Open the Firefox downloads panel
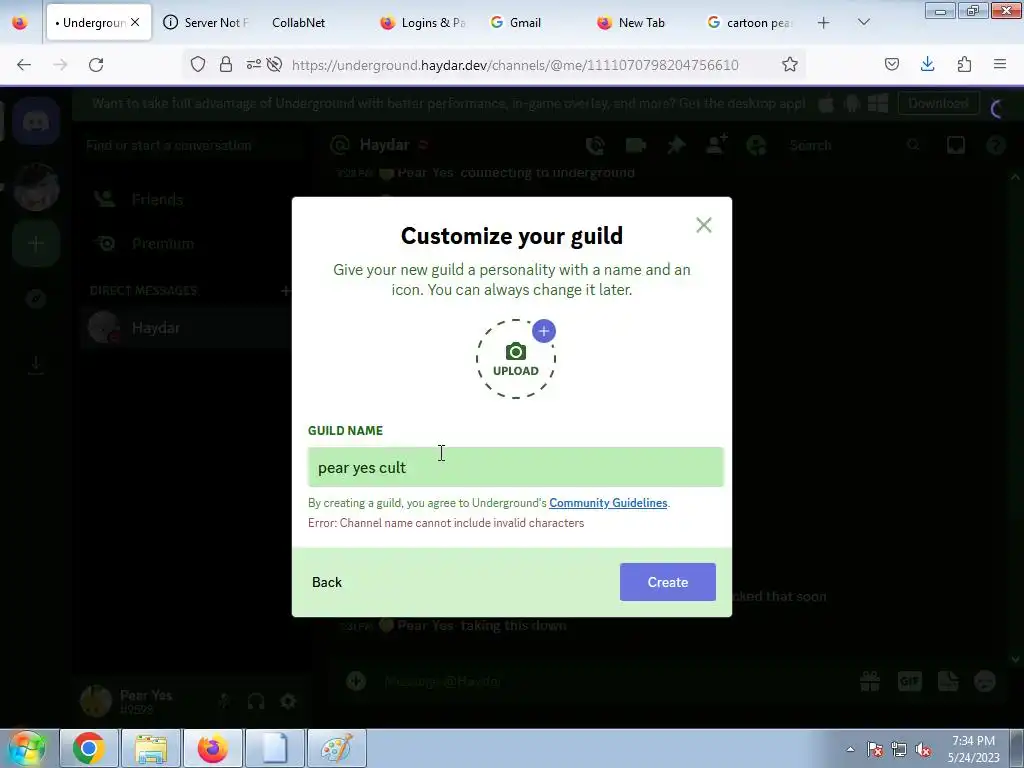 point(927,64)
